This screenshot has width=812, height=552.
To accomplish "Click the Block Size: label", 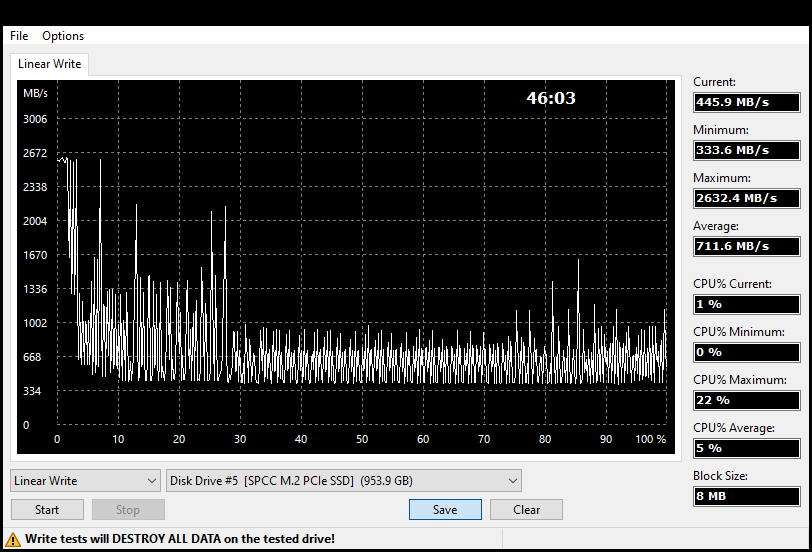I will (x=720, y=476).
